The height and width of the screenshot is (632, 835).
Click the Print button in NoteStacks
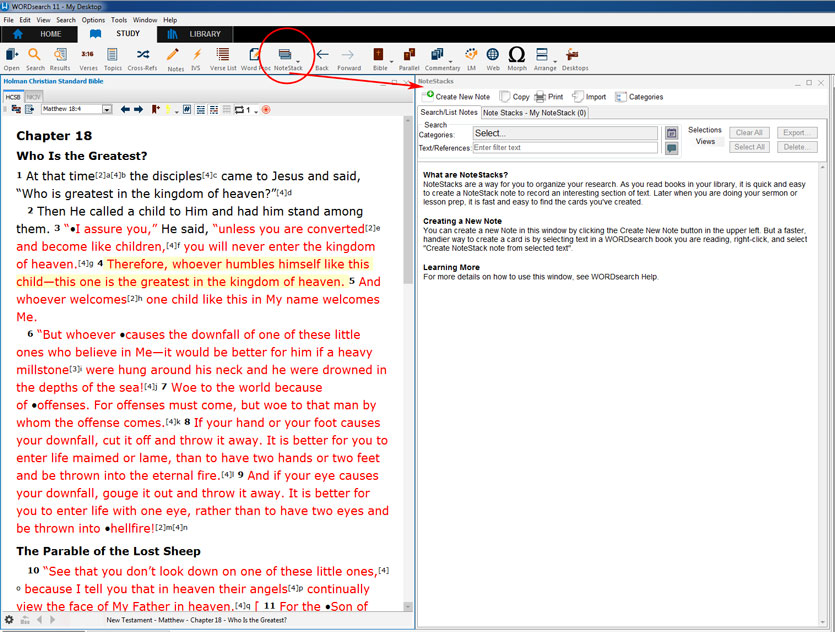point(549,96)
